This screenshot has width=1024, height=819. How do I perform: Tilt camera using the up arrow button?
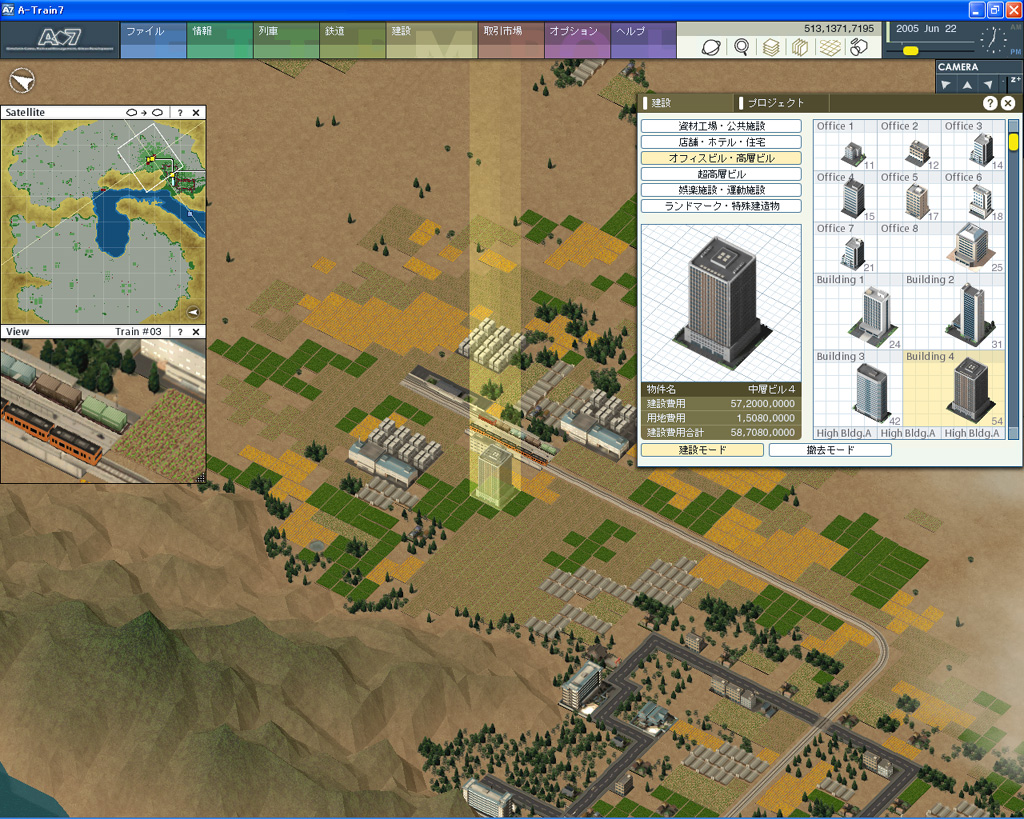click(x=967, y=85)
